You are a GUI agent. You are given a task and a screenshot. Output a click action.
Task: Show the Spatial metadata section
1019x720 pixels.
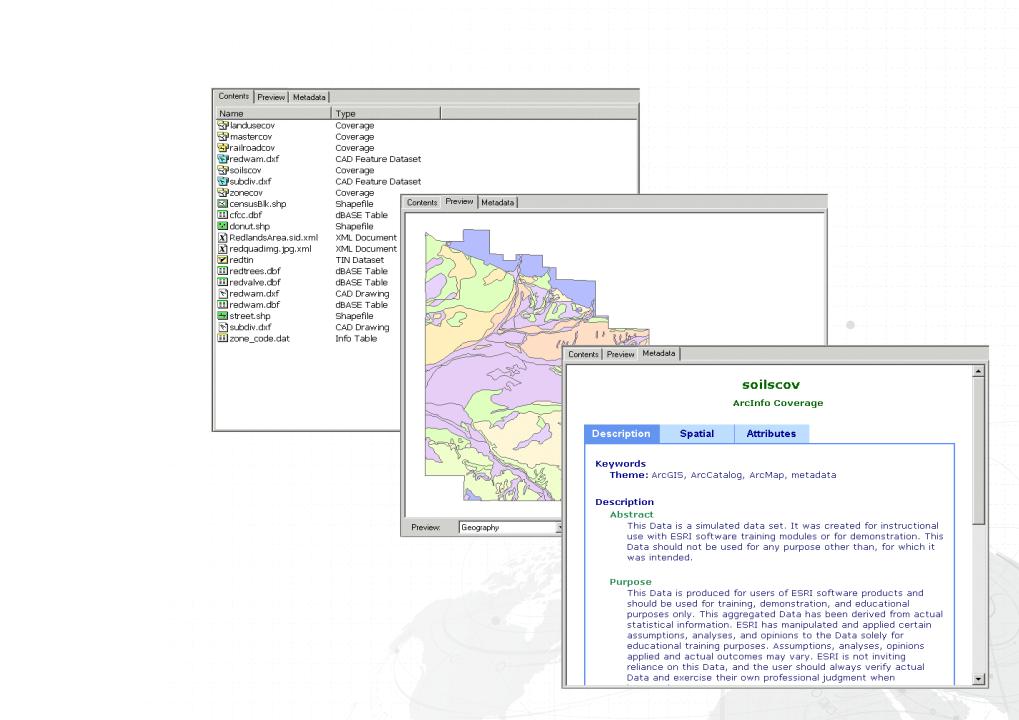pyautogui.click(x=697, y=433)
